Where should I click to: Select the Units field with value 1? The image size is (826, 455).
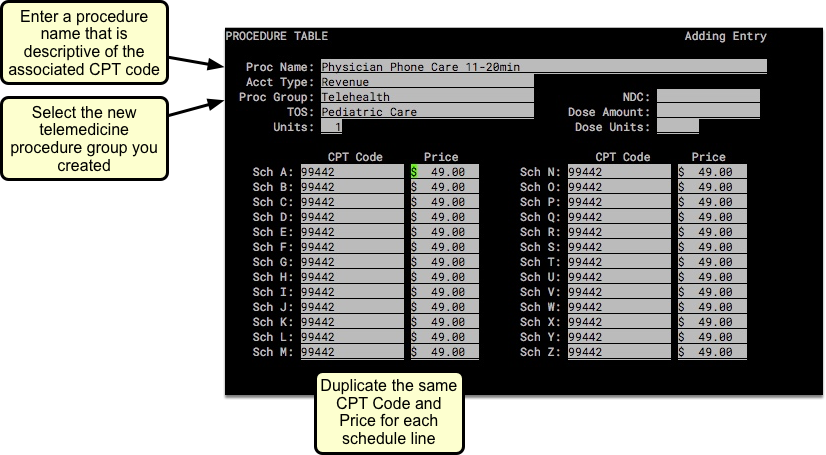tap(331, 126)
